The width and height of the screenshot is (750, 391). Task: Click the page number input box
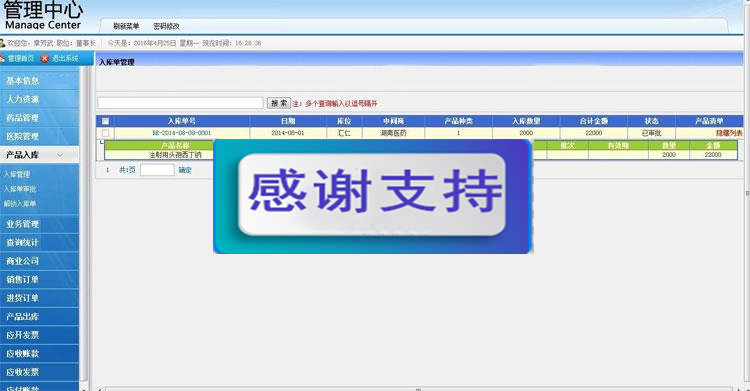click(x=157, y=170)
